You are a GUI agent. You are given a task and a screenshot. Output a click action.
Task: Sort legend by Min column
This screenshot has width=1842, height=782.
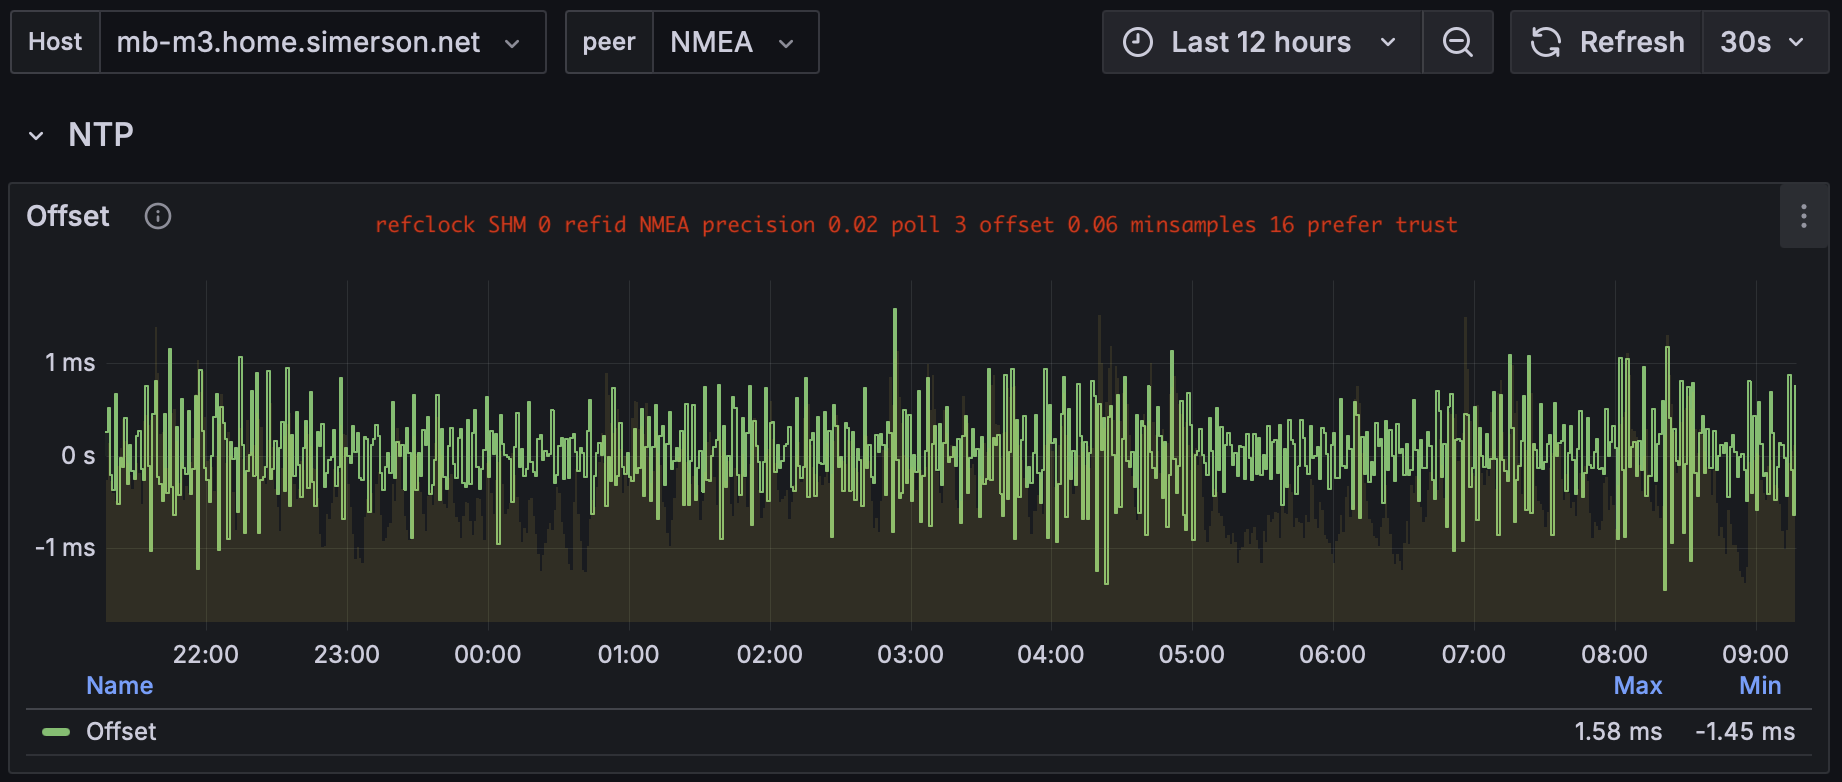point(1760,686)
